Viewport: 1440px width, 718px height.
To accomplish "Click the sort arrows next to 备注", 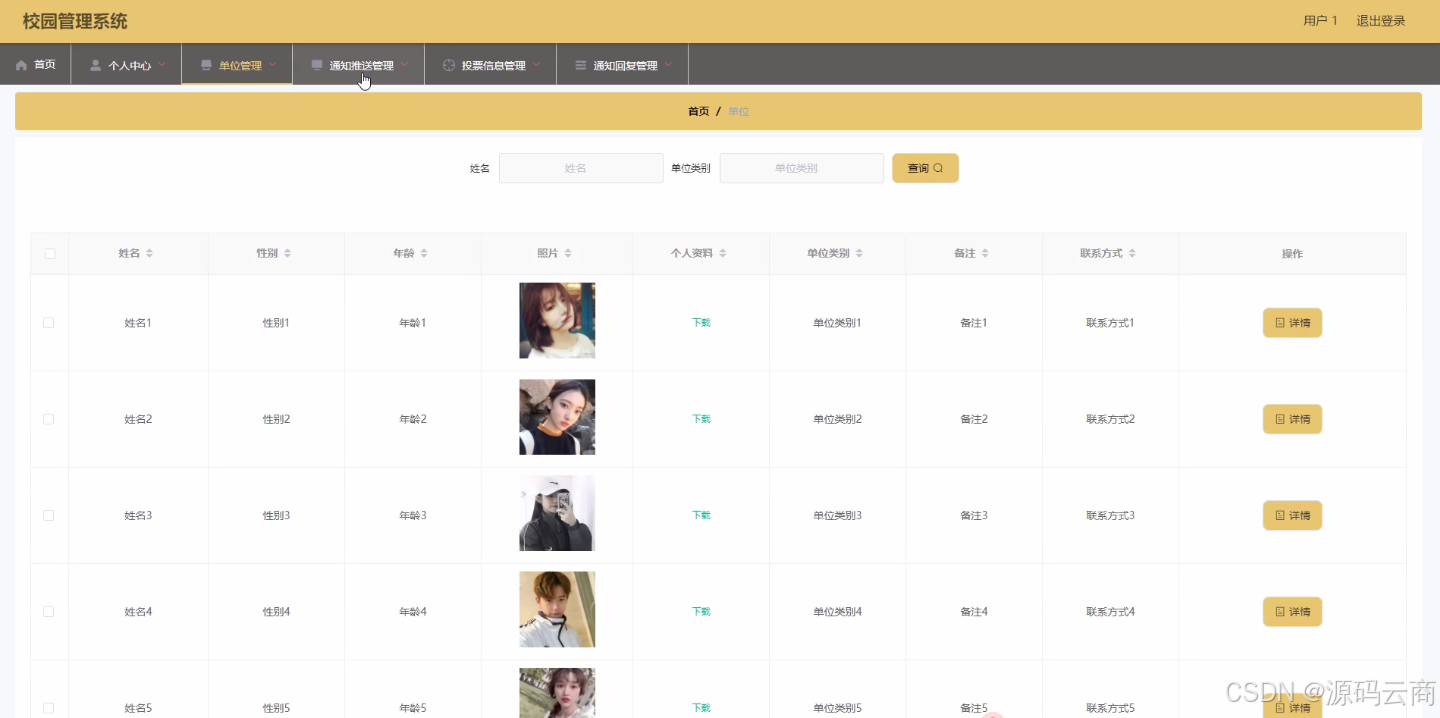I will tap(984, 254).
